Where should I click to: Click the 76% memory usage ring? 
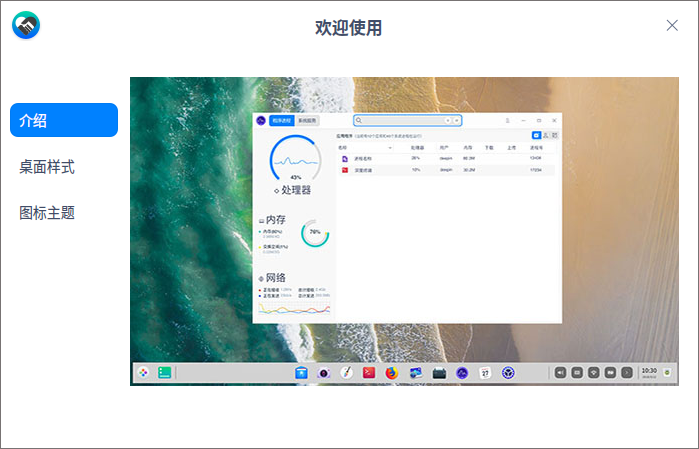pyautogui.click(x=315, y=232)
